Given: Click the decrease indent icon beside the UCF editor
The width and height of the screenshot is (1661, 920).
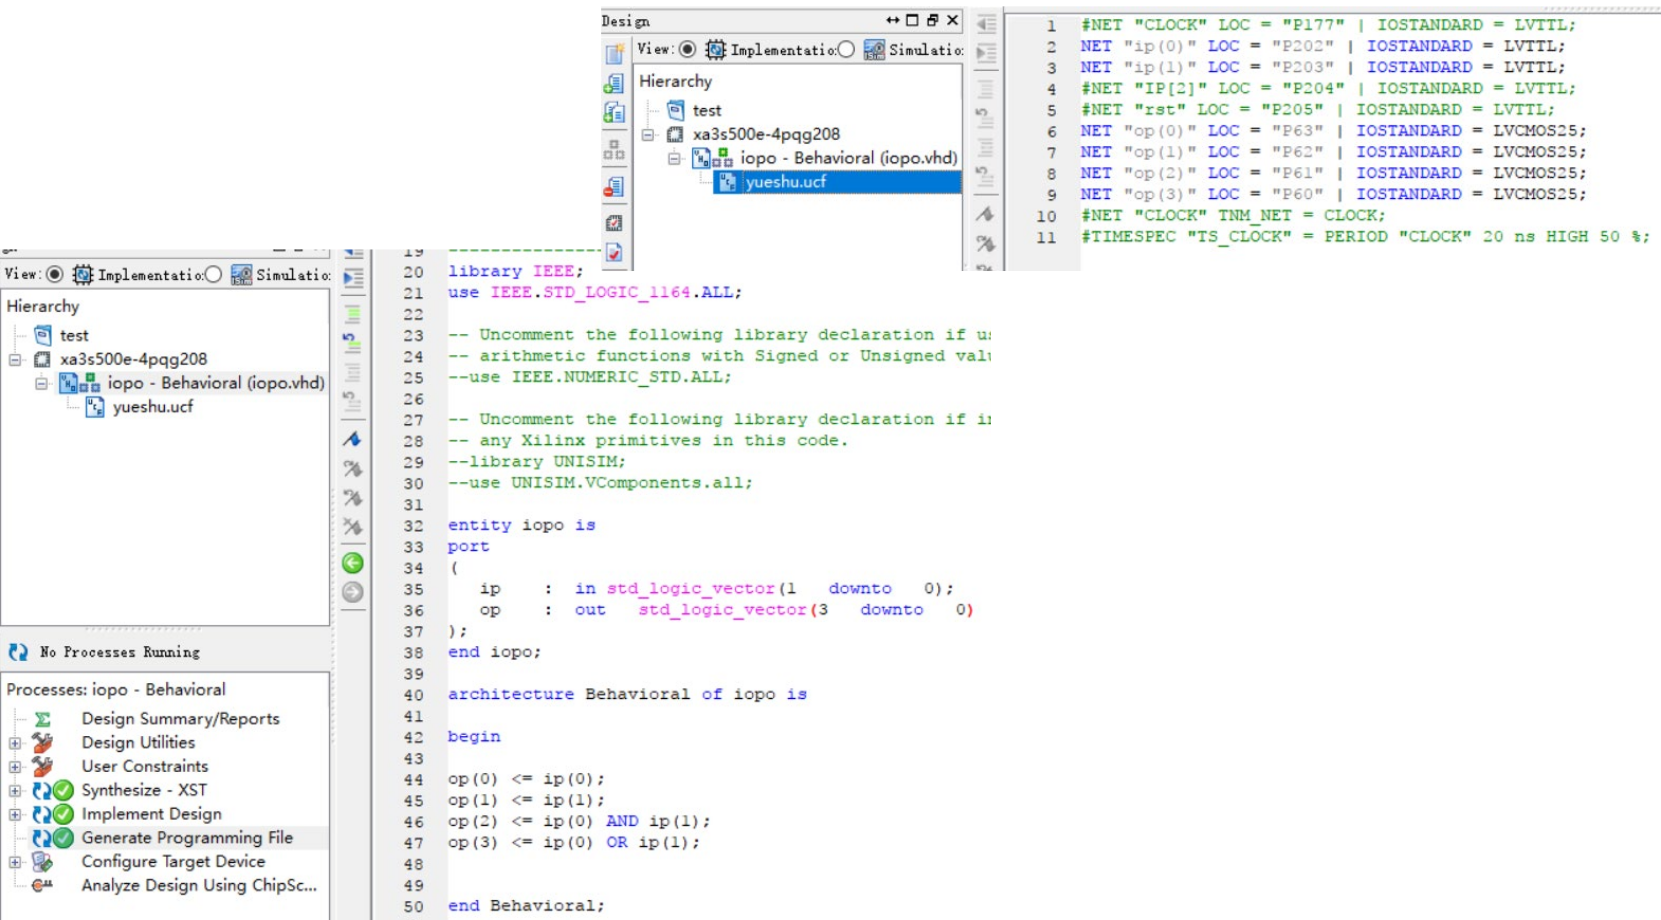Looking at the screenshot, I should 986,24.
